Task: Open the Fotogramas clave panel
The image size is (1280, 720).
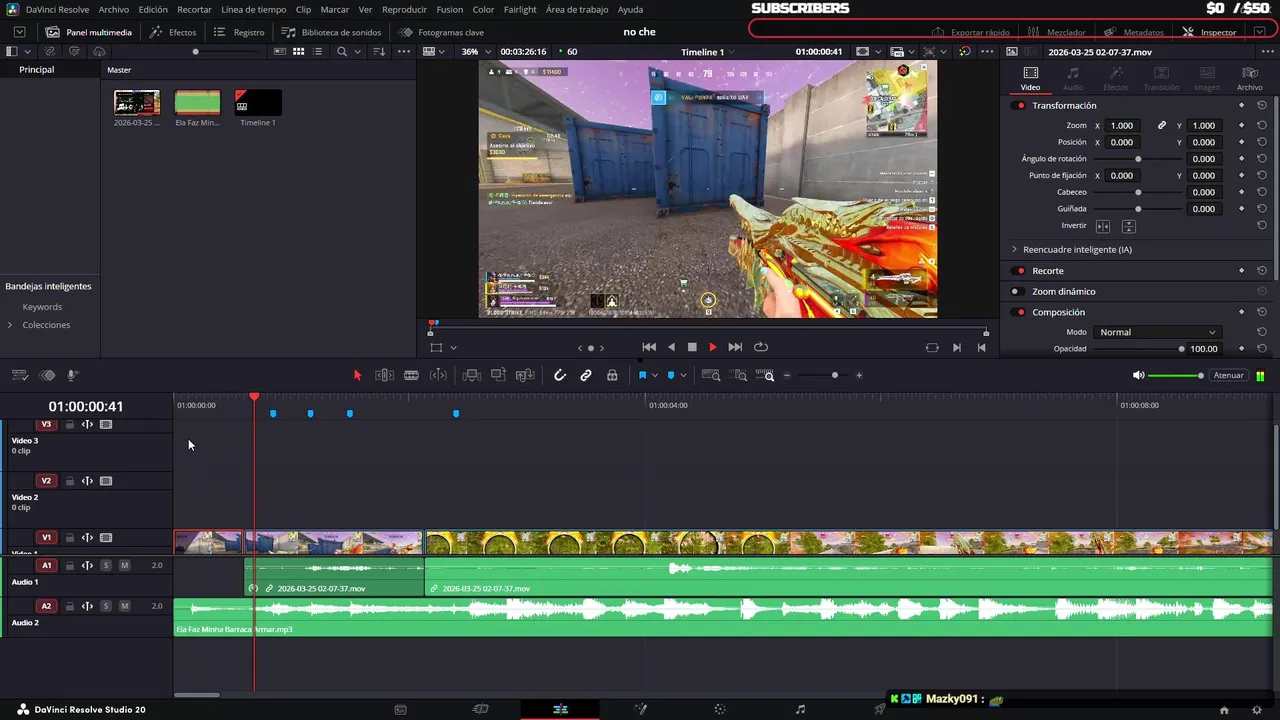Action: (441, 32)
